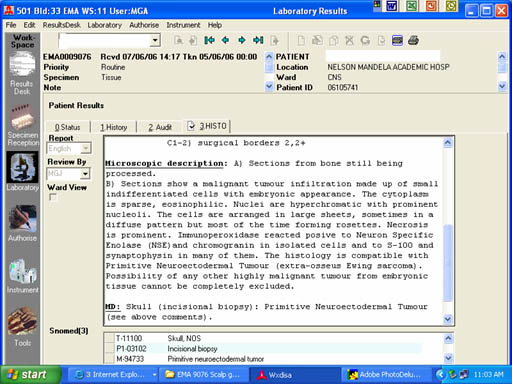Click the Excel shortcut icon in title bar

click(412, 6)
